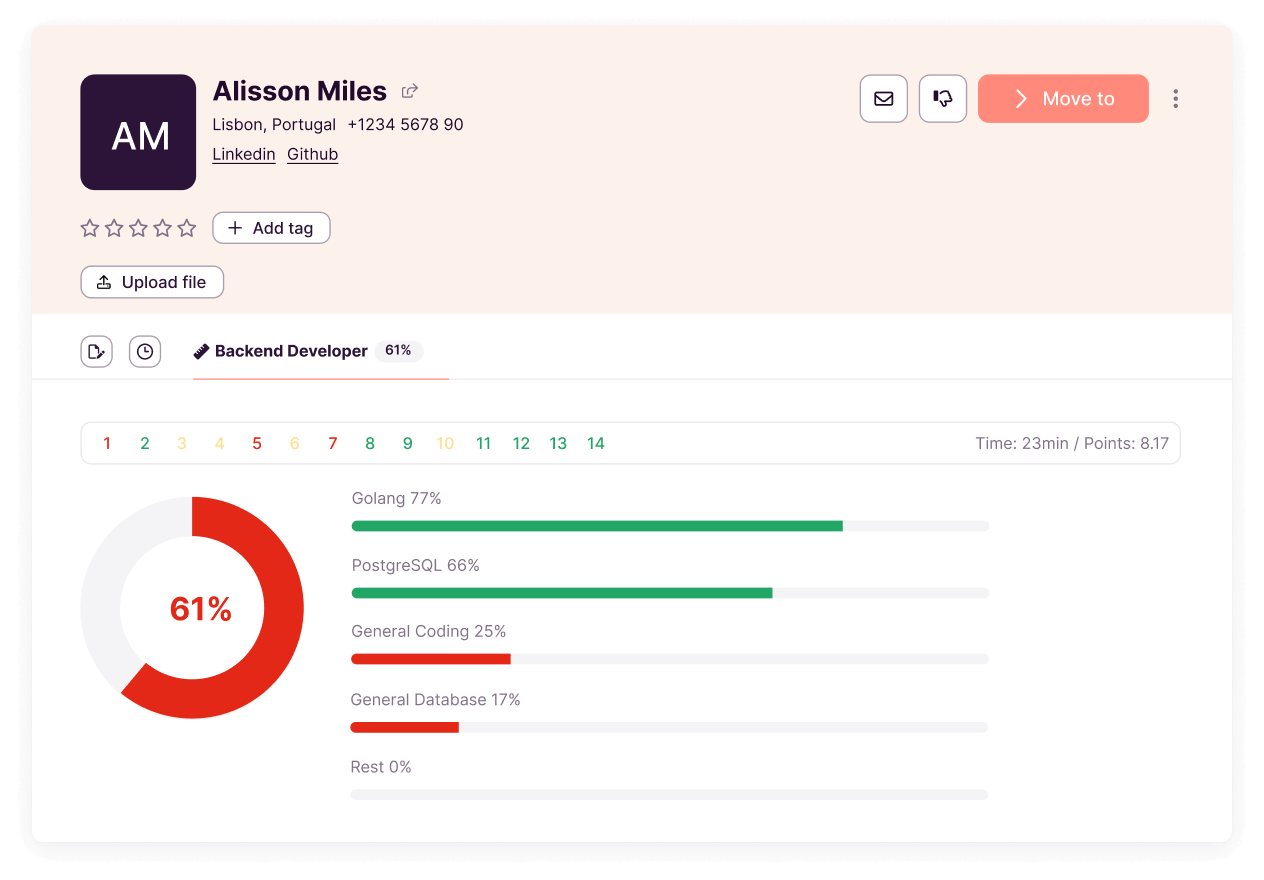Click the thumbs-down reject icon
The image size is (1264, 880).
point(942,99)
